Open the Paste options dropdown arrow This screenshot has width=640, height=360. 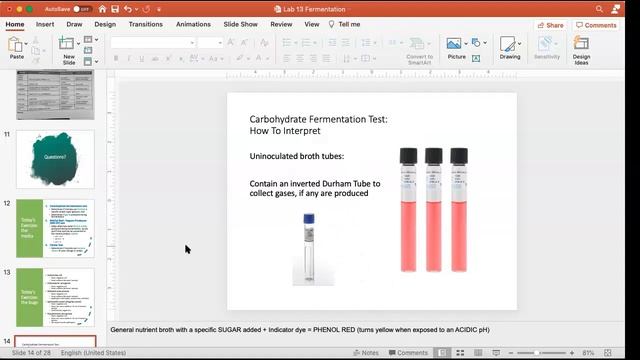click(26, 43)
